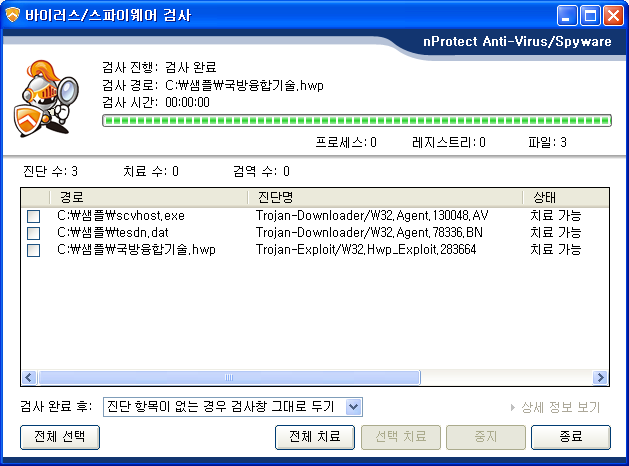Viewport: 629px width, 466px height.
Task: Click 치료 가능 status of 국방융합기술.hwp row
Action: 556,250
